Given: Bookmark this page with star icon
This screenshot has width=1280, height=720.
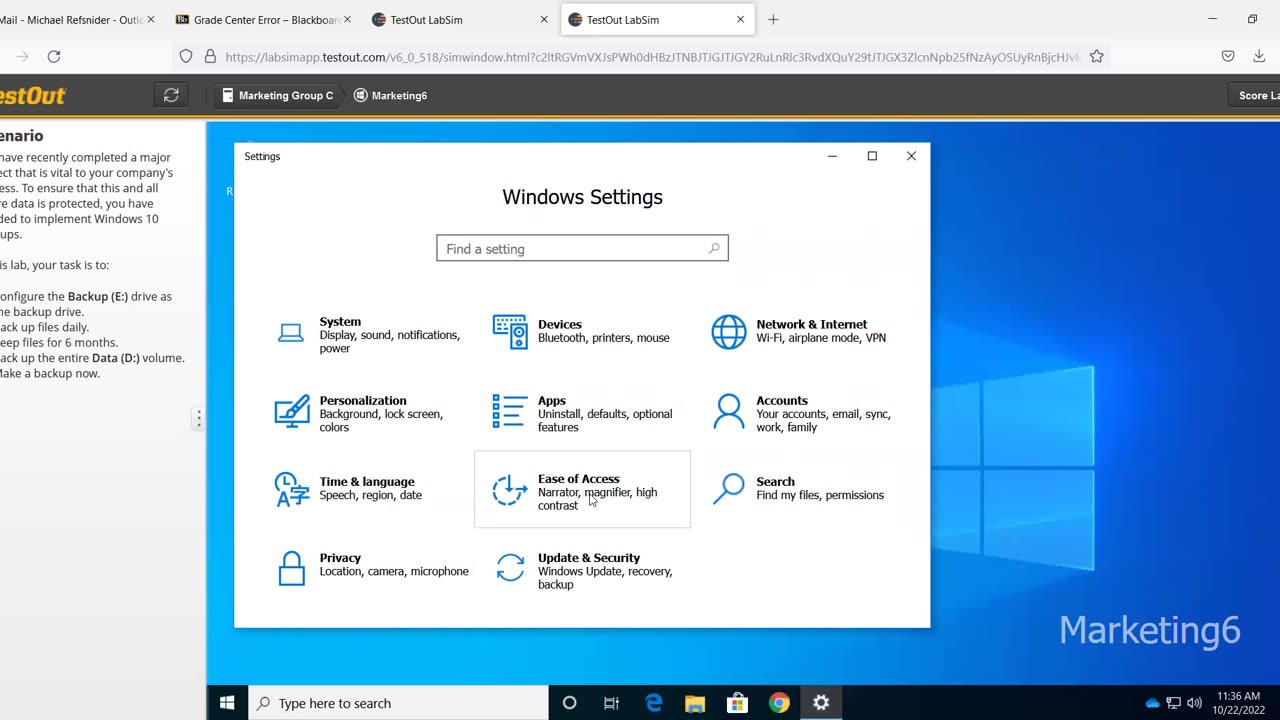Looking at the screenshot, I should 1097,57.
